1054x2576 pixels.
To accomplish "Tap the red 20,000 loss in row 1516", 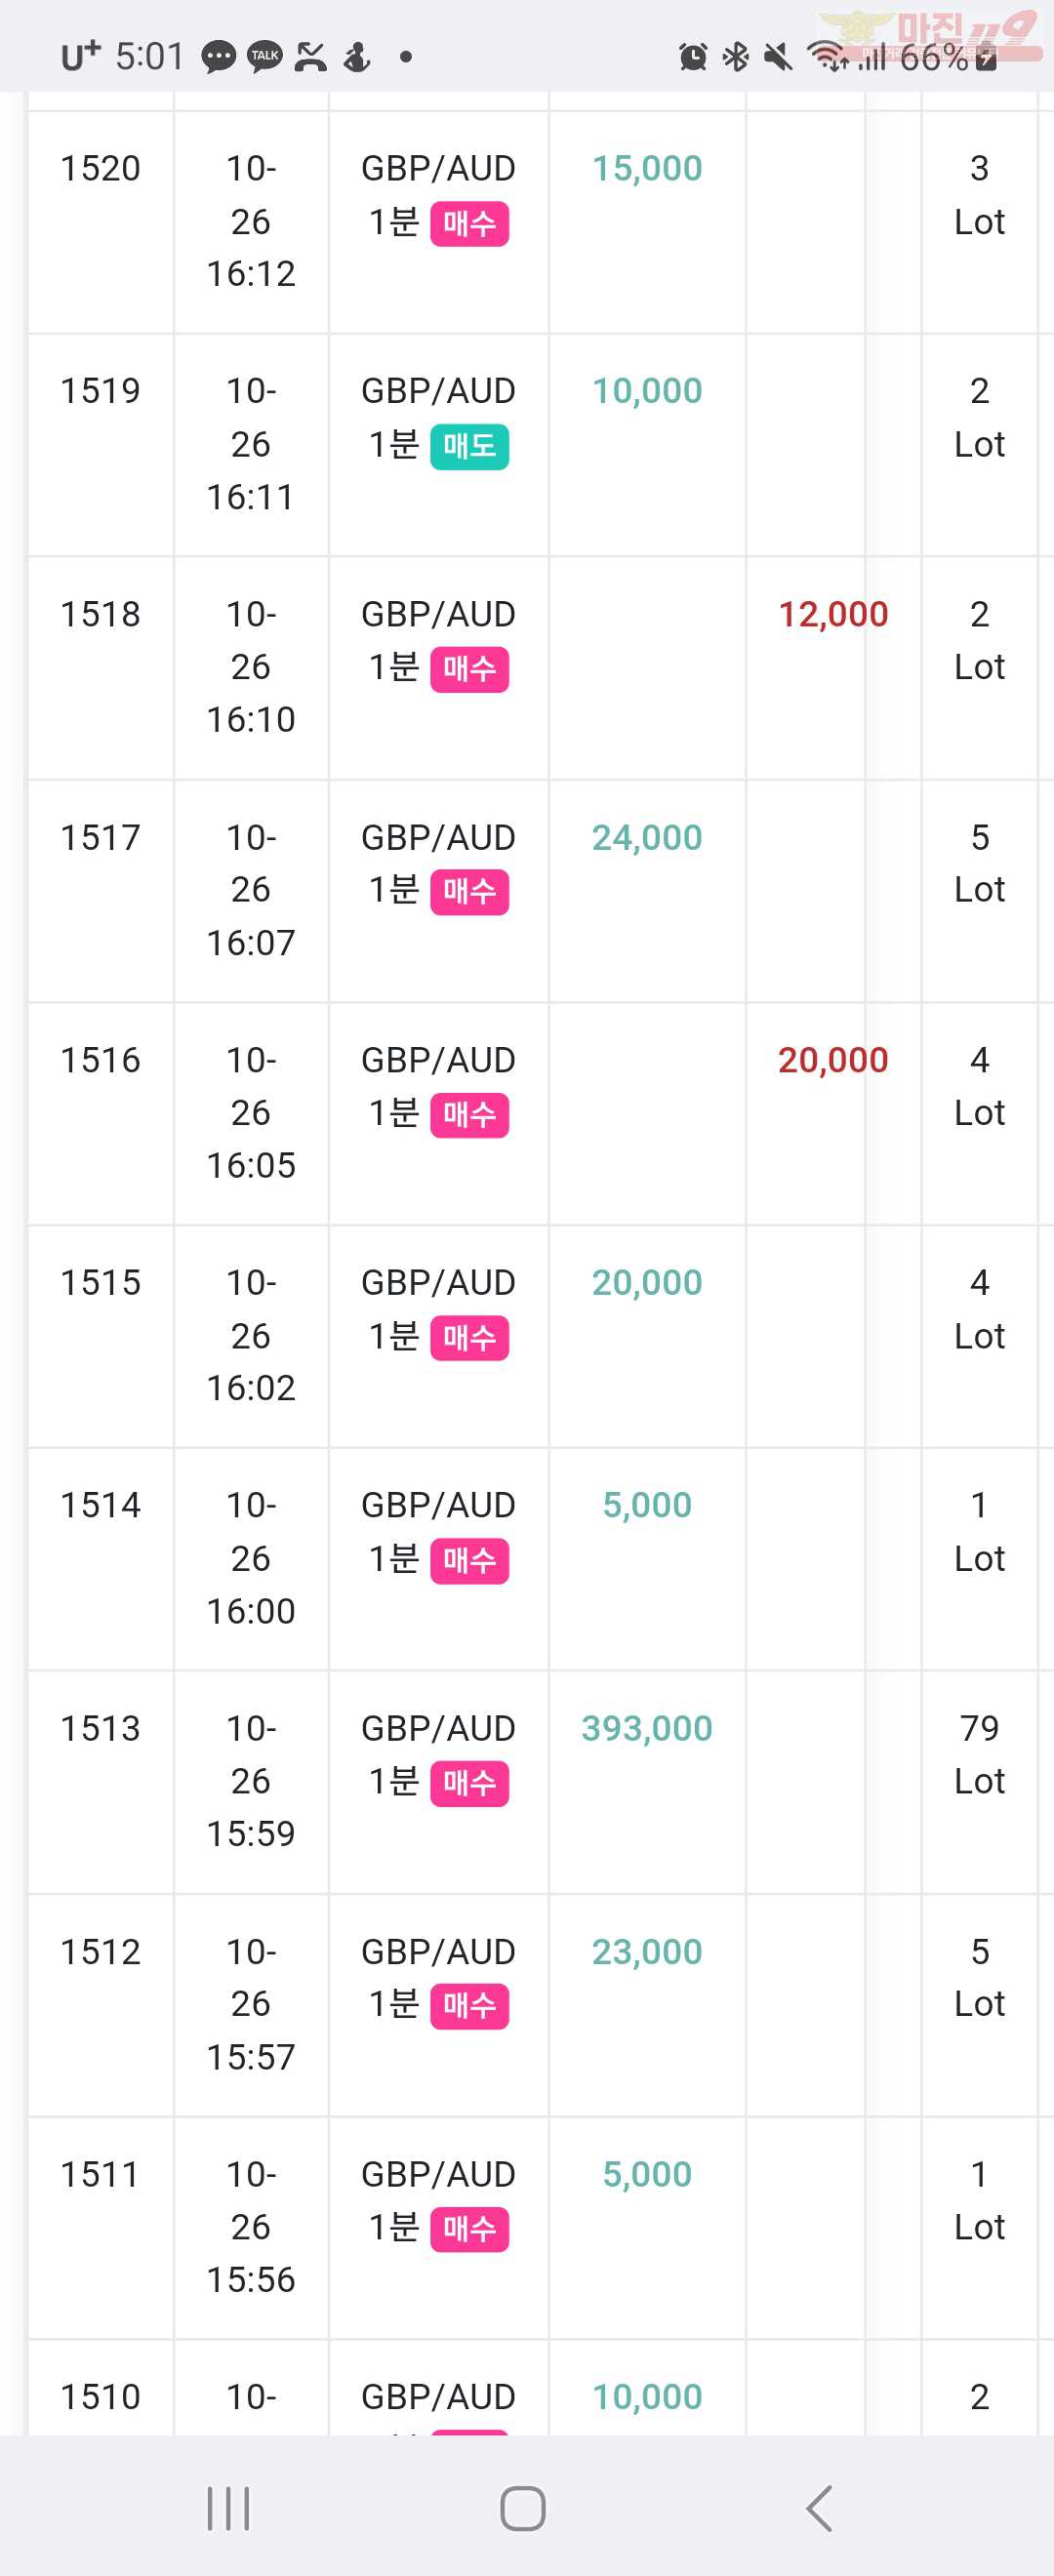I will pos(833,1060).
